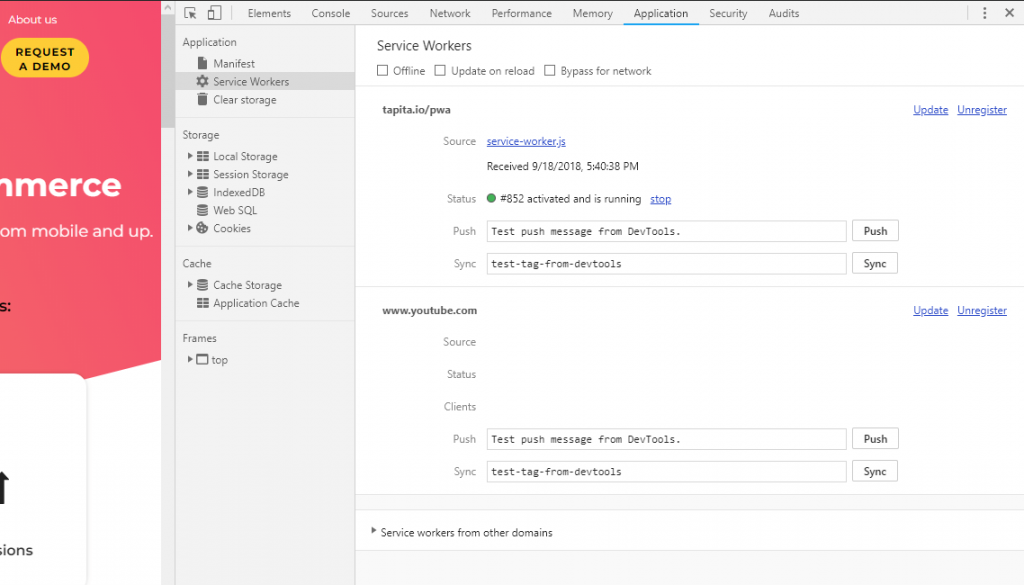Check Update on reload option

pos(440,71)
